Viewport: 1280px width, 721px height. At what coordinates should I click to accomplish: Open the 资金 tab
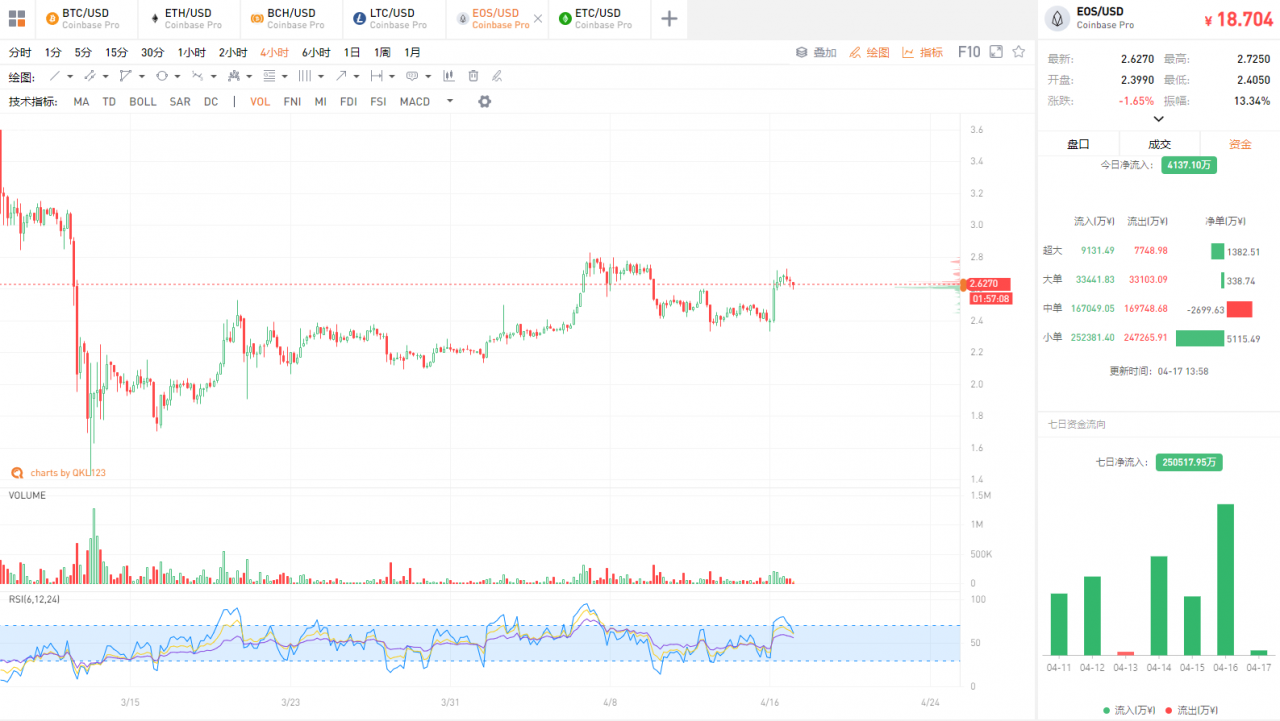[x=1240, y=144]
